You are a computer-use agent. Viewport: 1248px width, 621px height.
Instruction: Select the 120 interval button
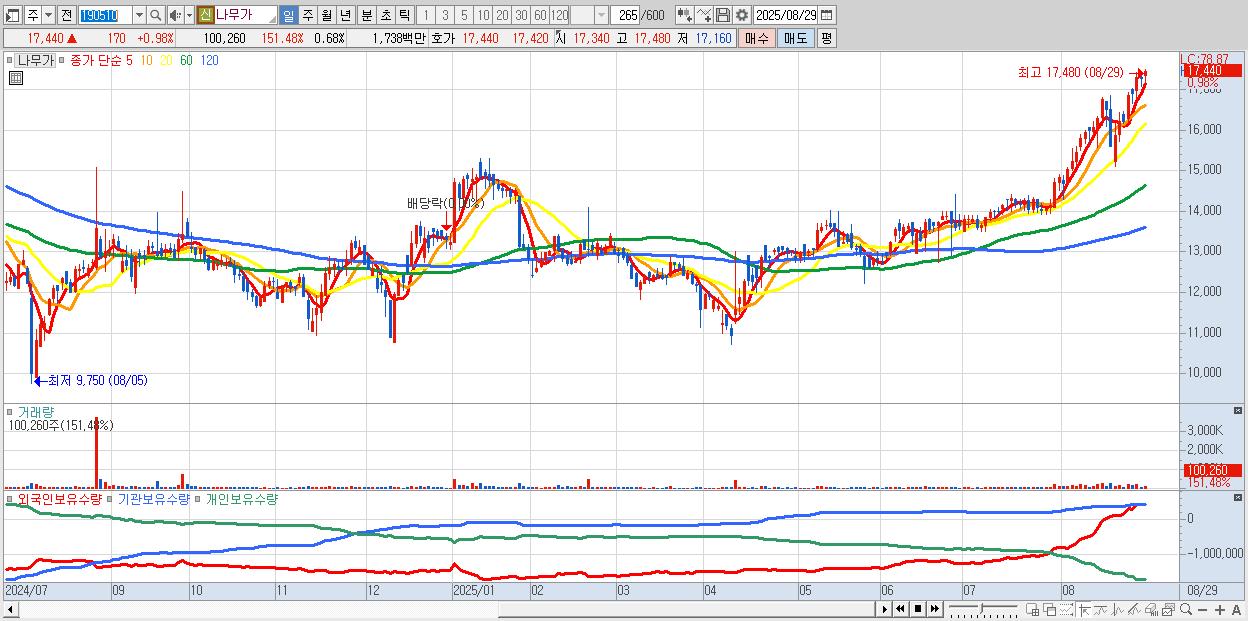(x=560, y=15)
